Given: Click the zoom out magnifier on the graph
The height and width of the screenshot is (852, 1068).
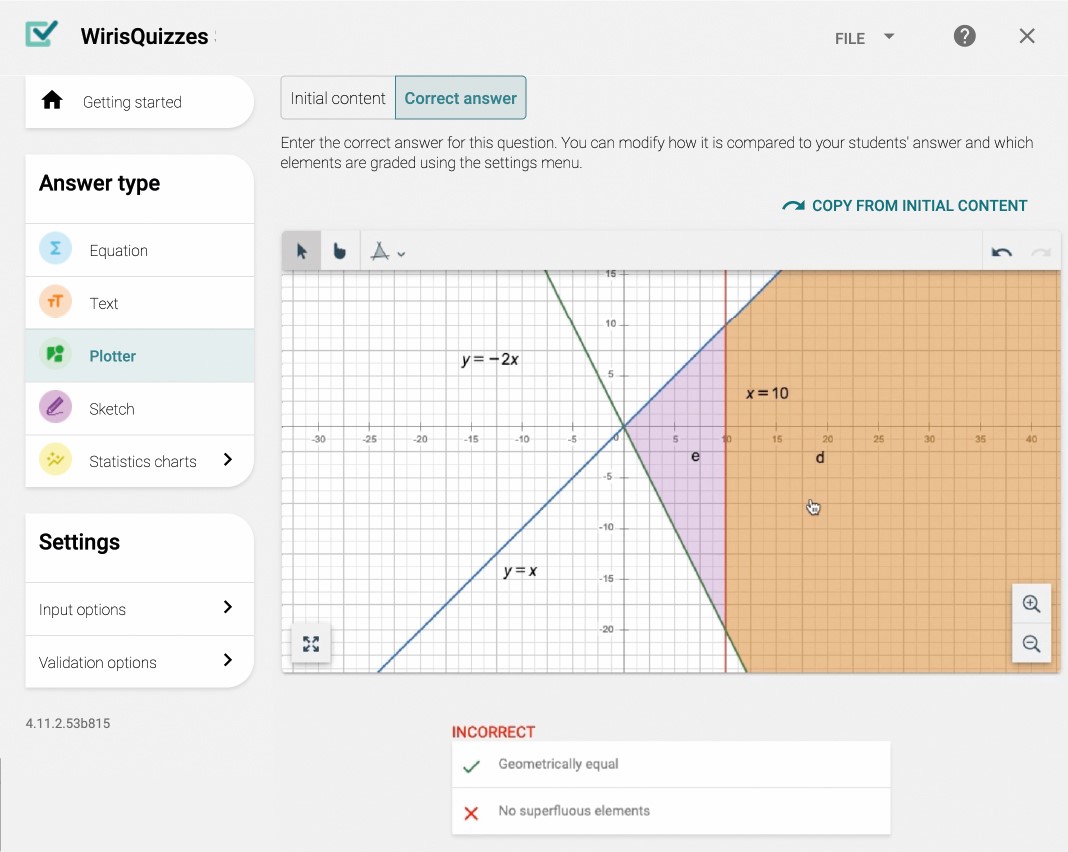Looking at the screenshot, I should pyautogui.click(x=1031, y=644).
